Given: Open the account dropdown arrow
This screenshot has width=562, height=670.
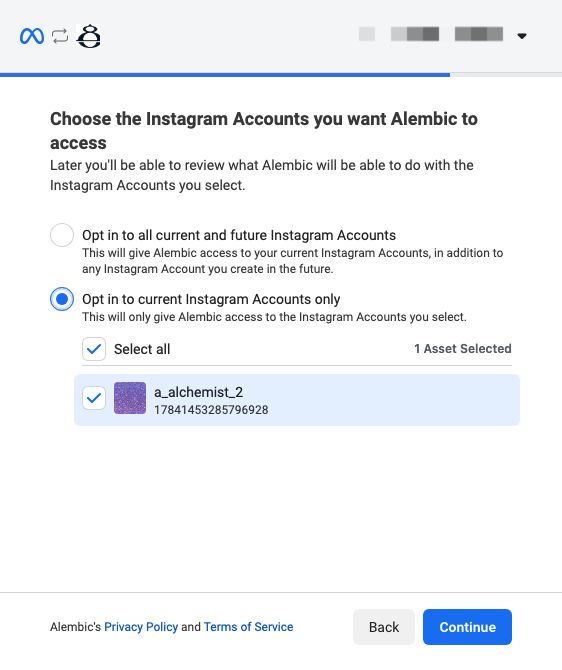Looking at the screenshot, I should pos(522,36).
